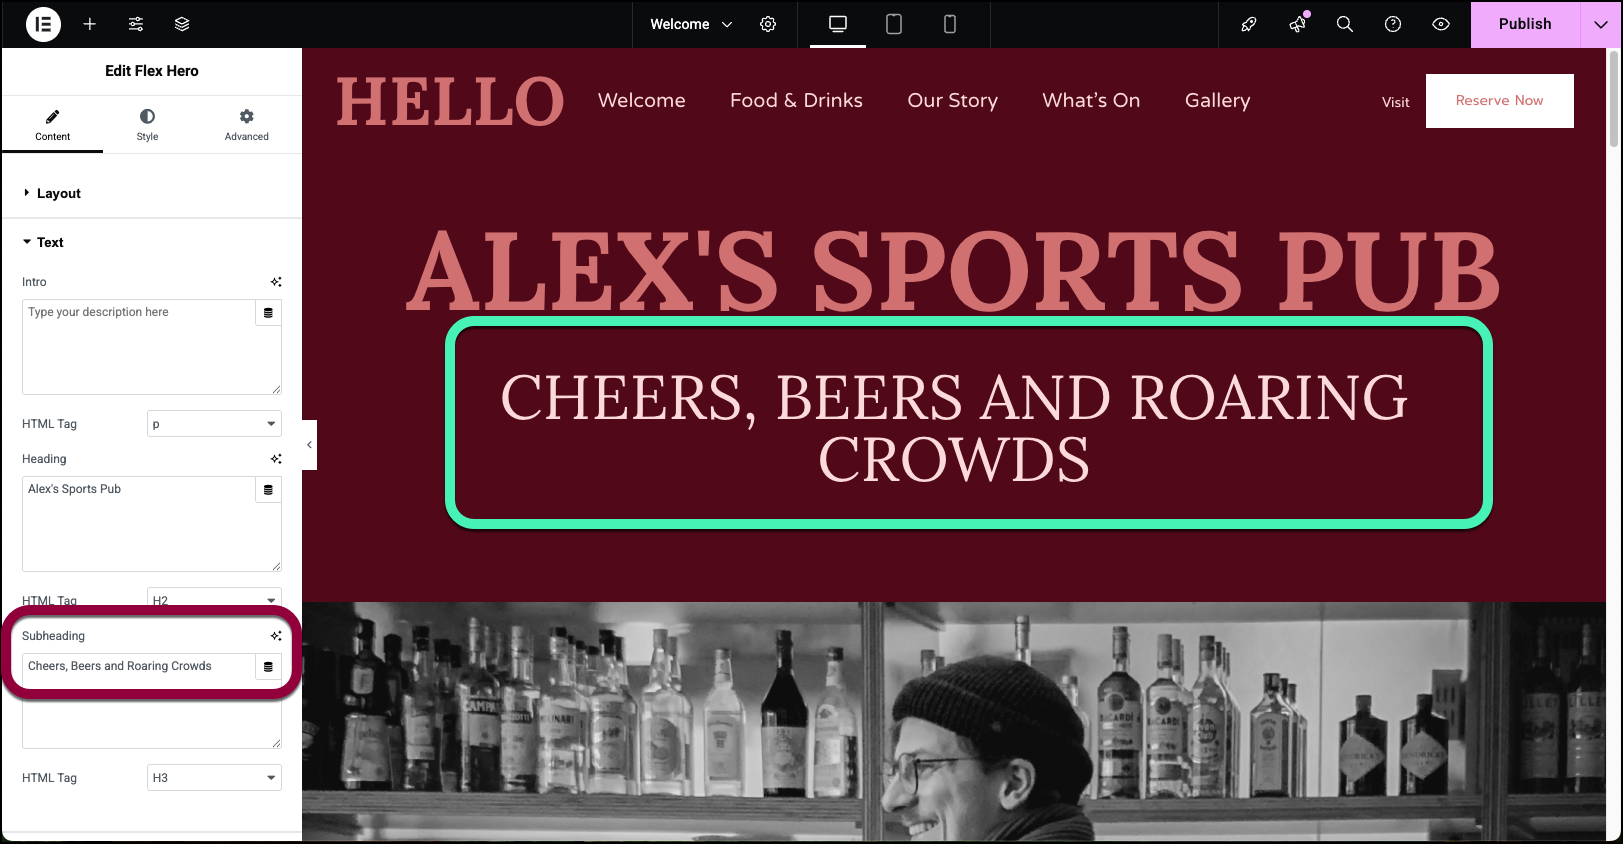This screenshot has width=1623, height=844.
Task: Switch to the Advanced tab
Action: tap(247, 125)
